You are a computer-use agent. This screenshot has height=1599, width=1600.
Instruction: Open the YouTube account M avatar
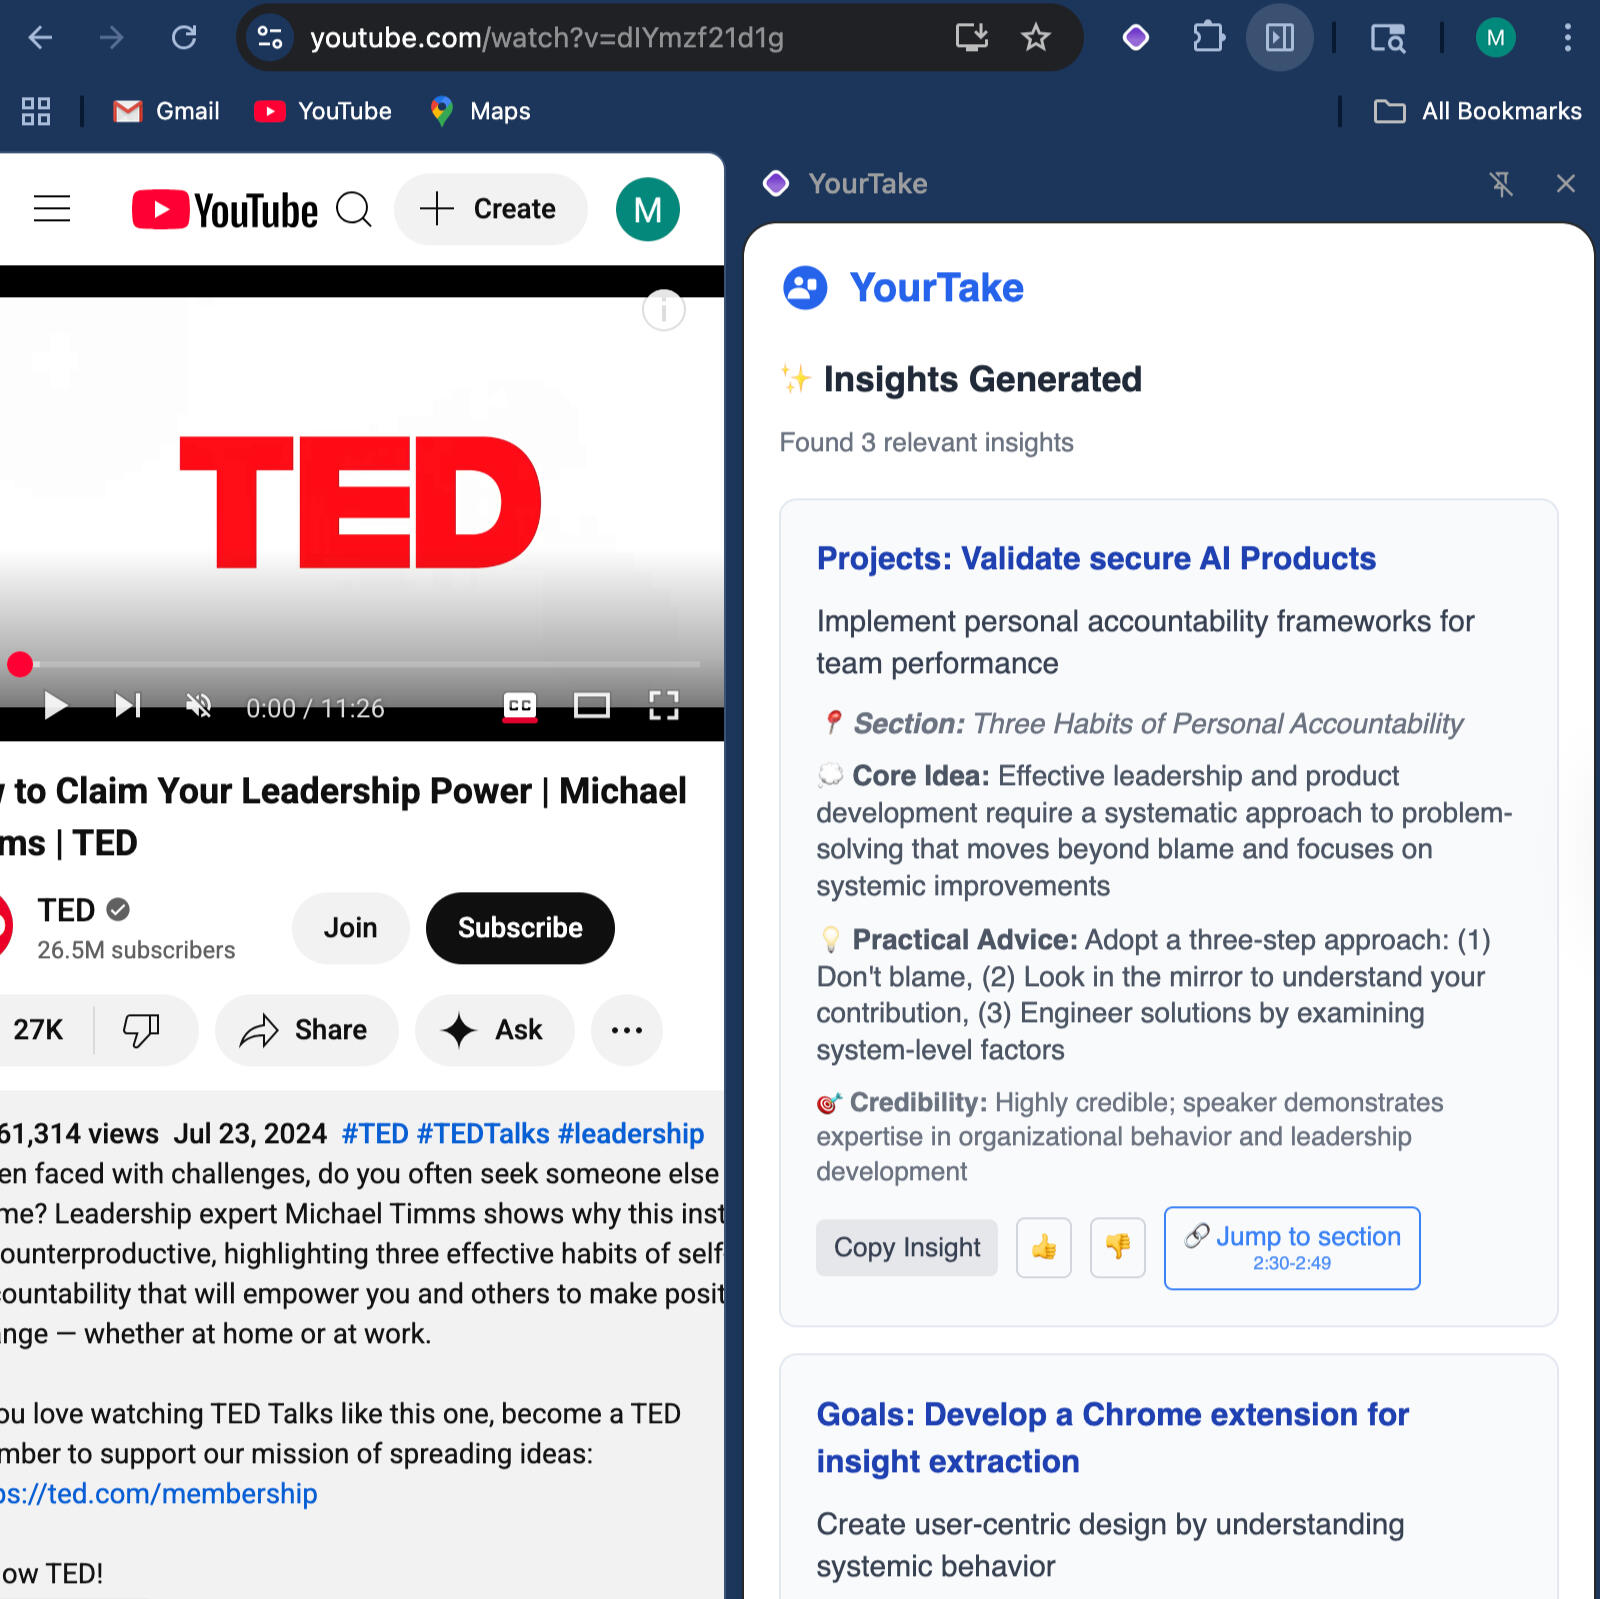tap(648, 209)
